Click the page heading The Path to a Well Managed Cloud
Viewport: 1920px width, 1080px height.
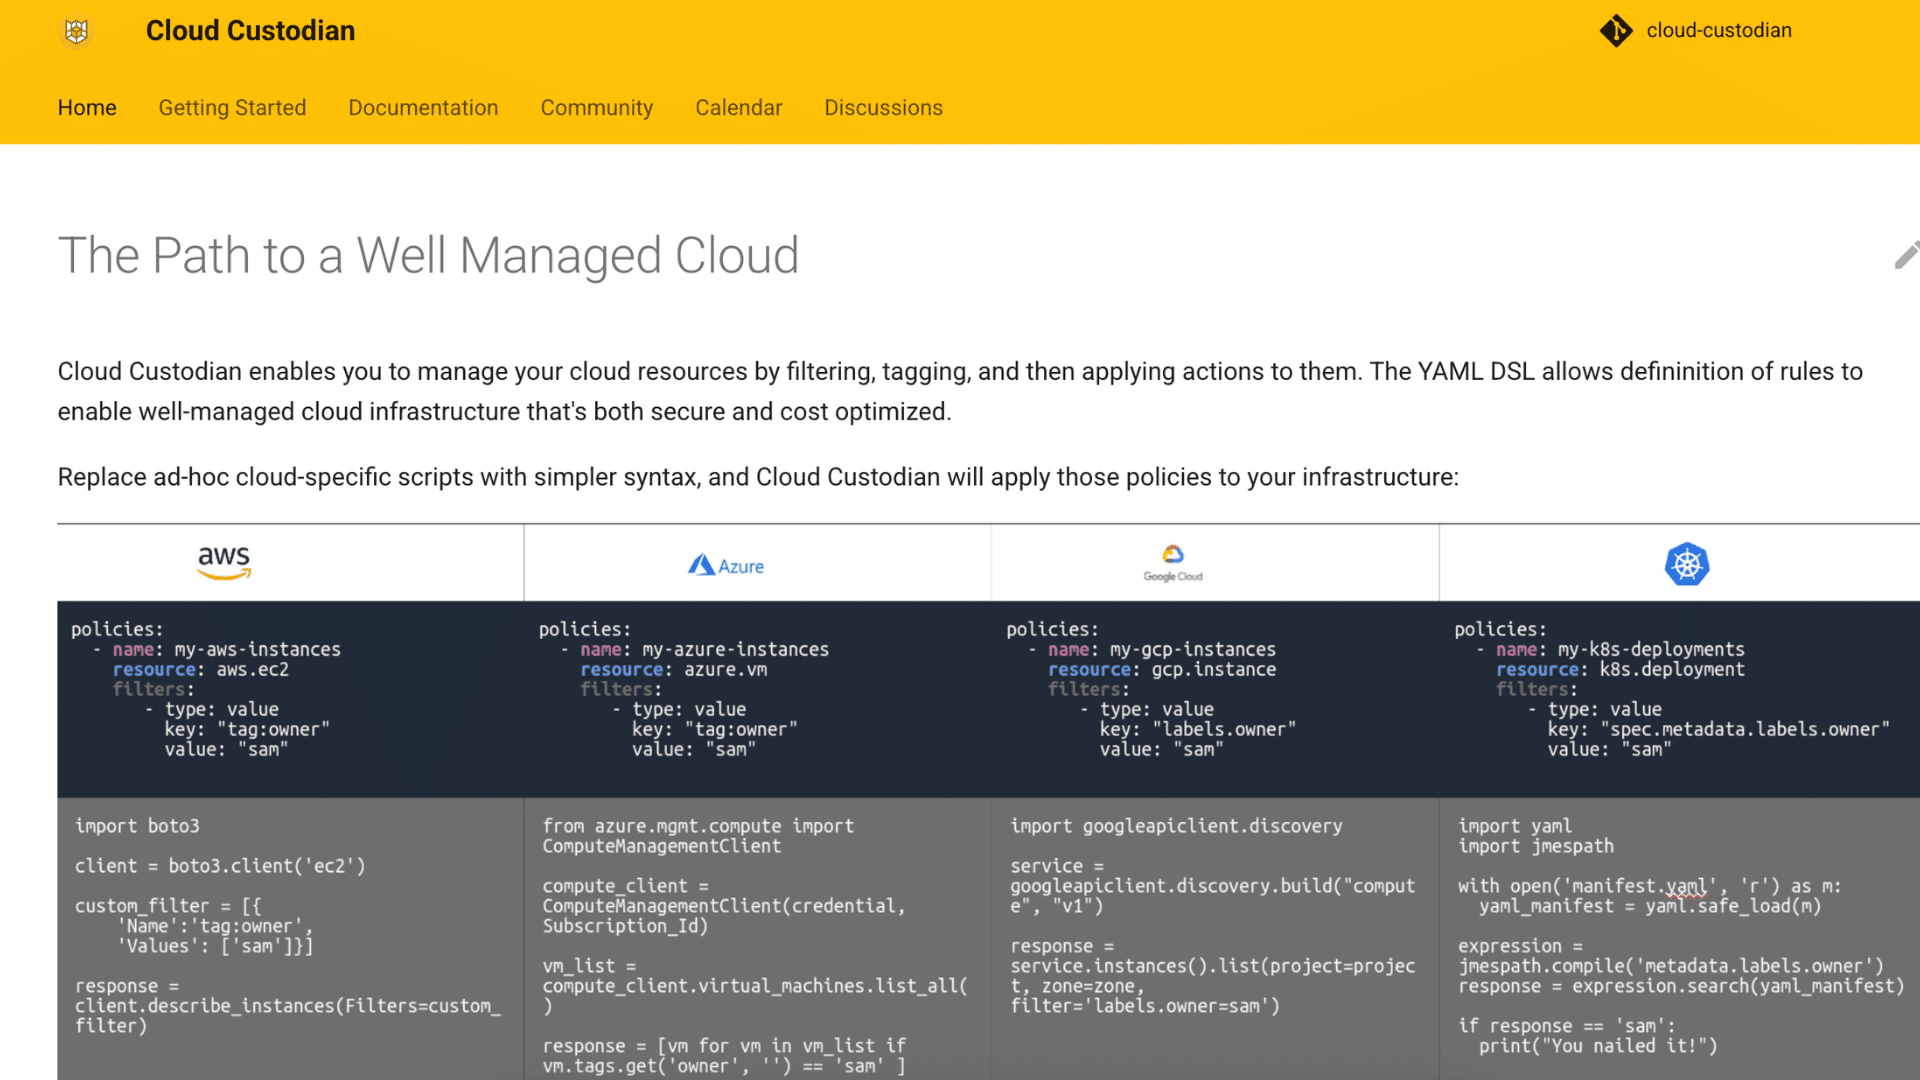[428, 256]
